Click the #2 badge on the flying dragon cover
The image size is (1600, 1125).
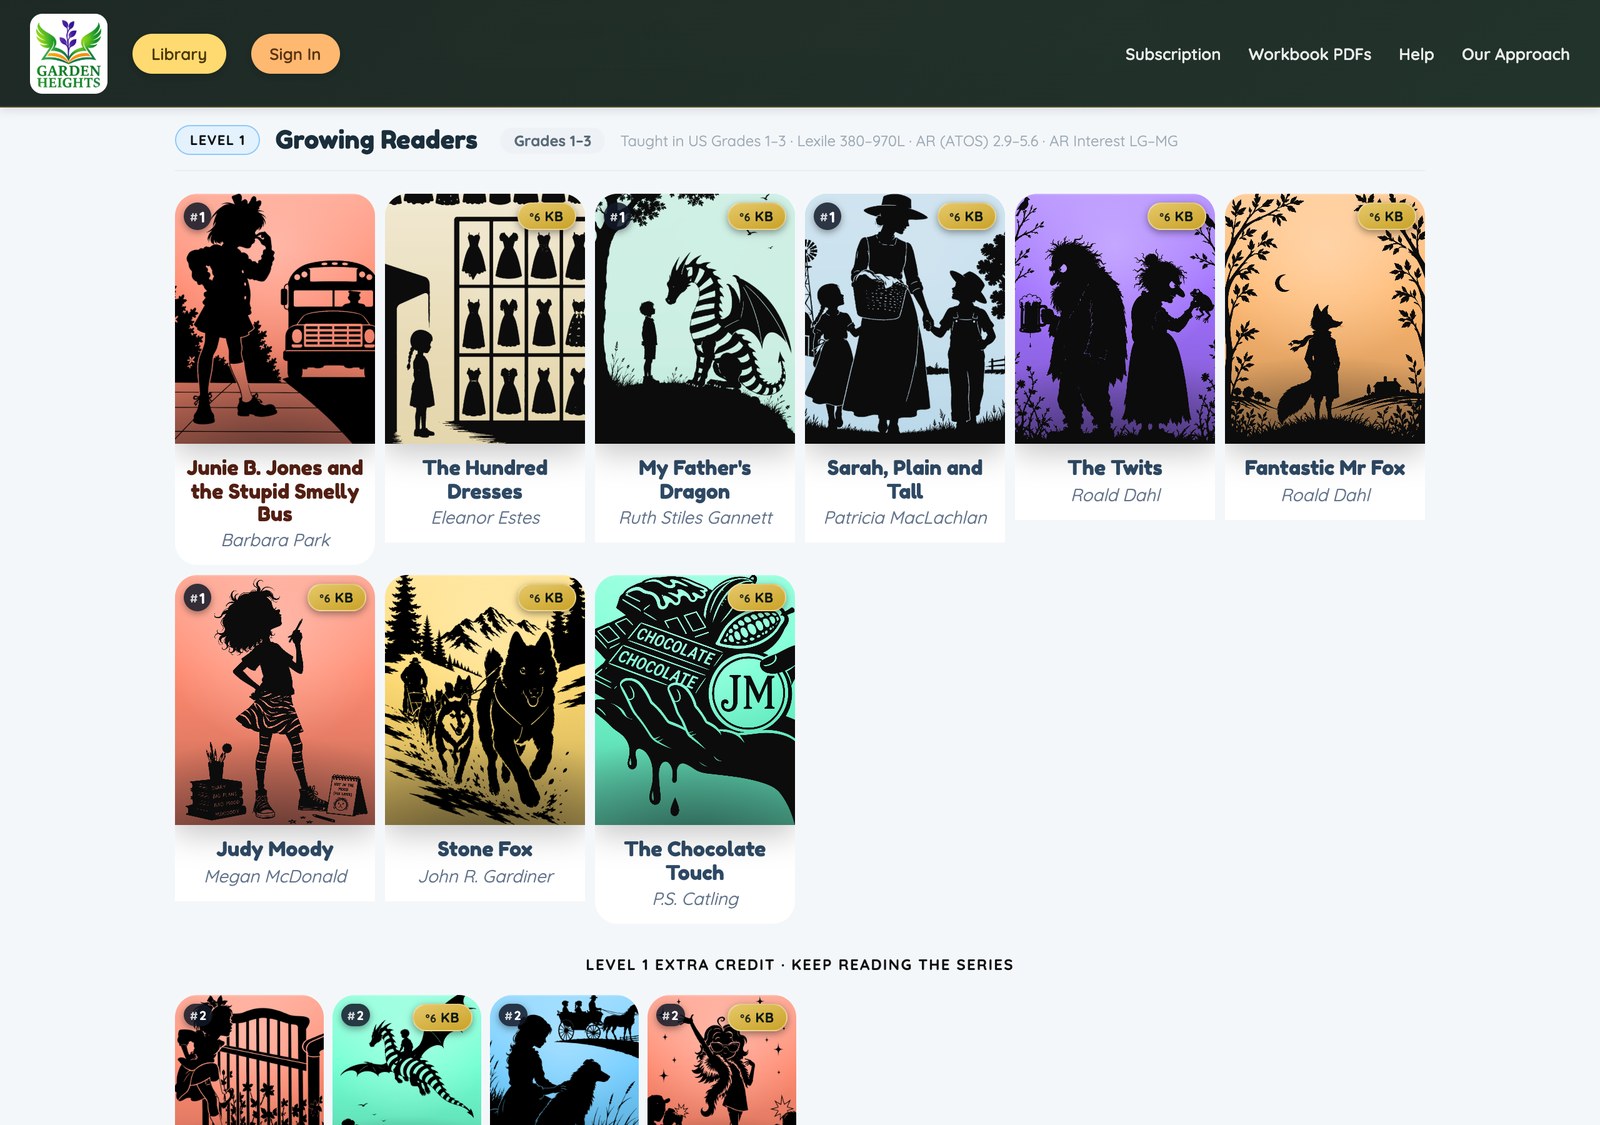(355, 1016)
